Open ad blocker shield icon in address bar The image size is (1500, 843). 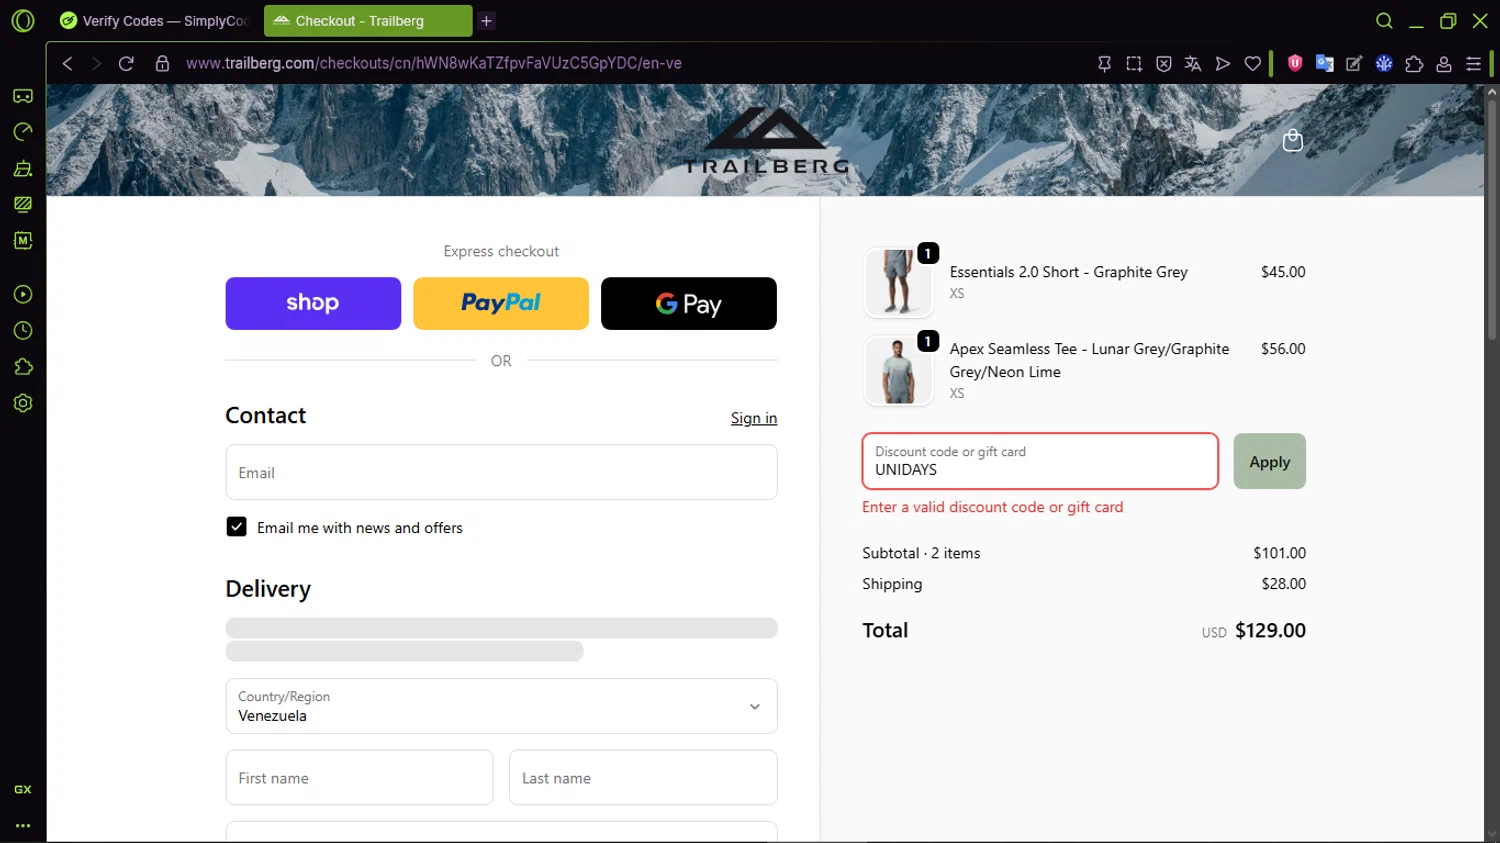pos(1164,63)
